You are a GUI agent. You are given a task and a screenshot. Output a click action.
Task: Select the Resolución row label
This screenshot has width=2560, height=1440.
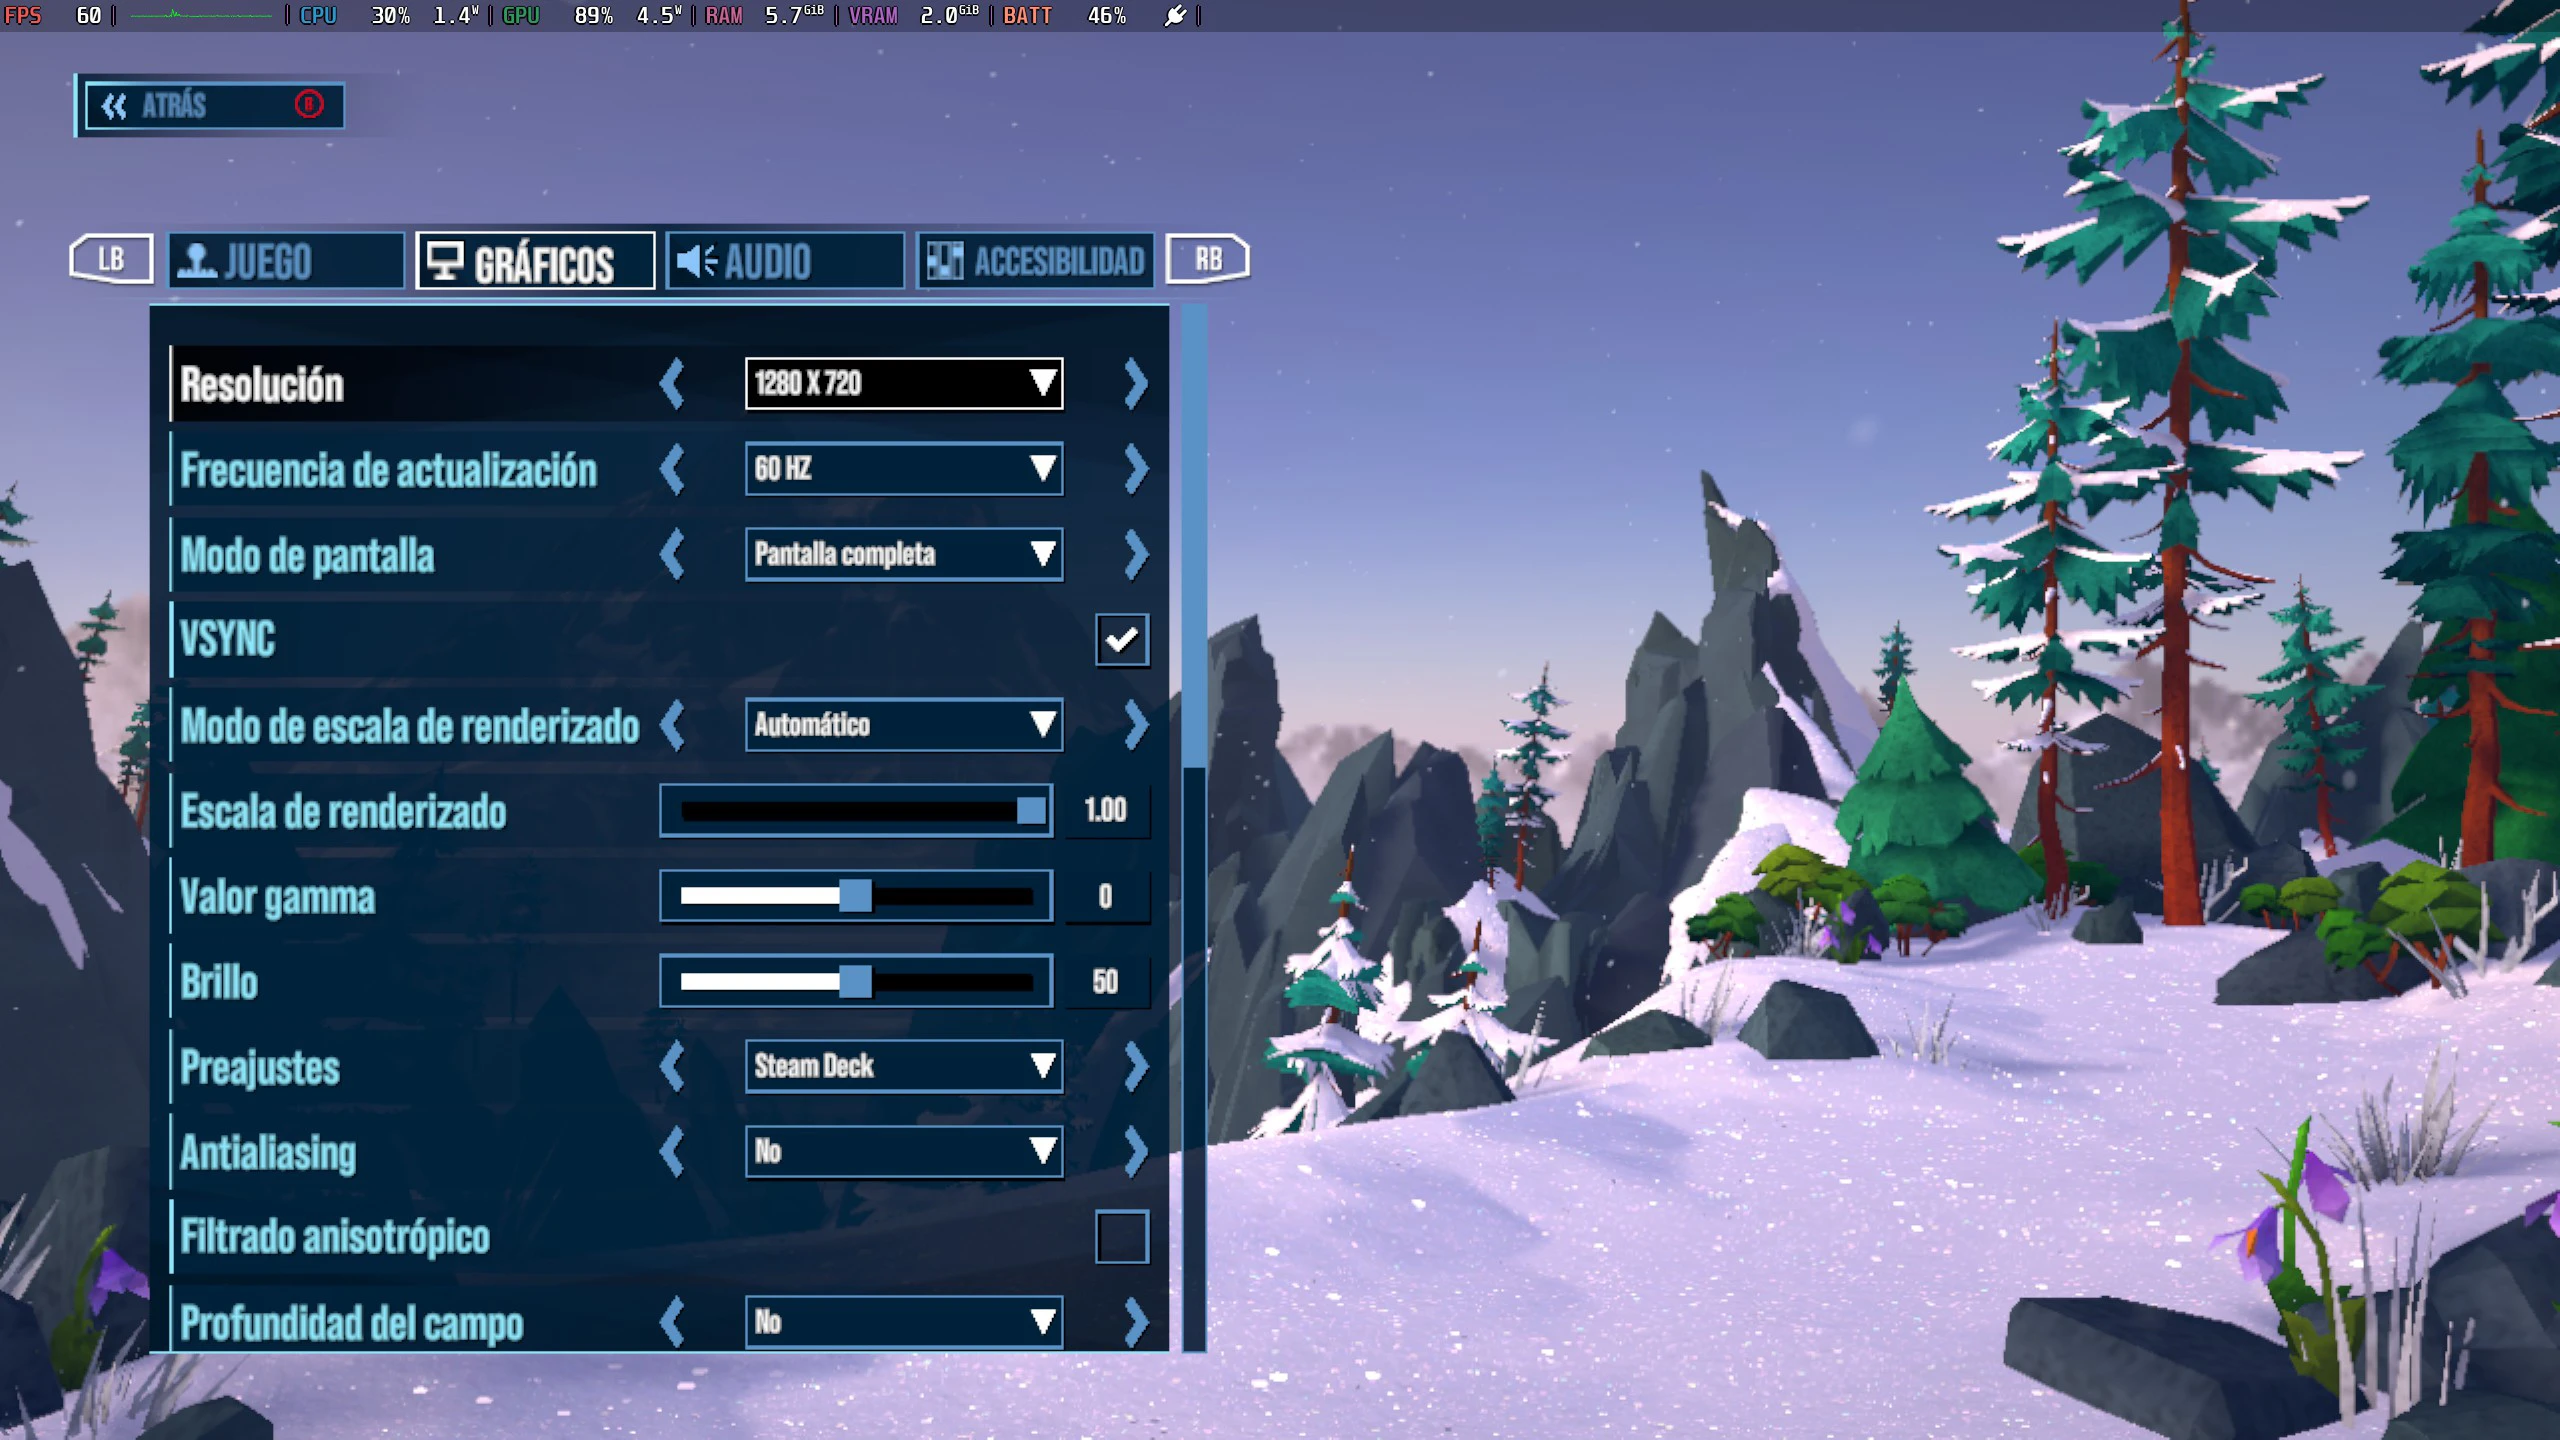(262, 385)
